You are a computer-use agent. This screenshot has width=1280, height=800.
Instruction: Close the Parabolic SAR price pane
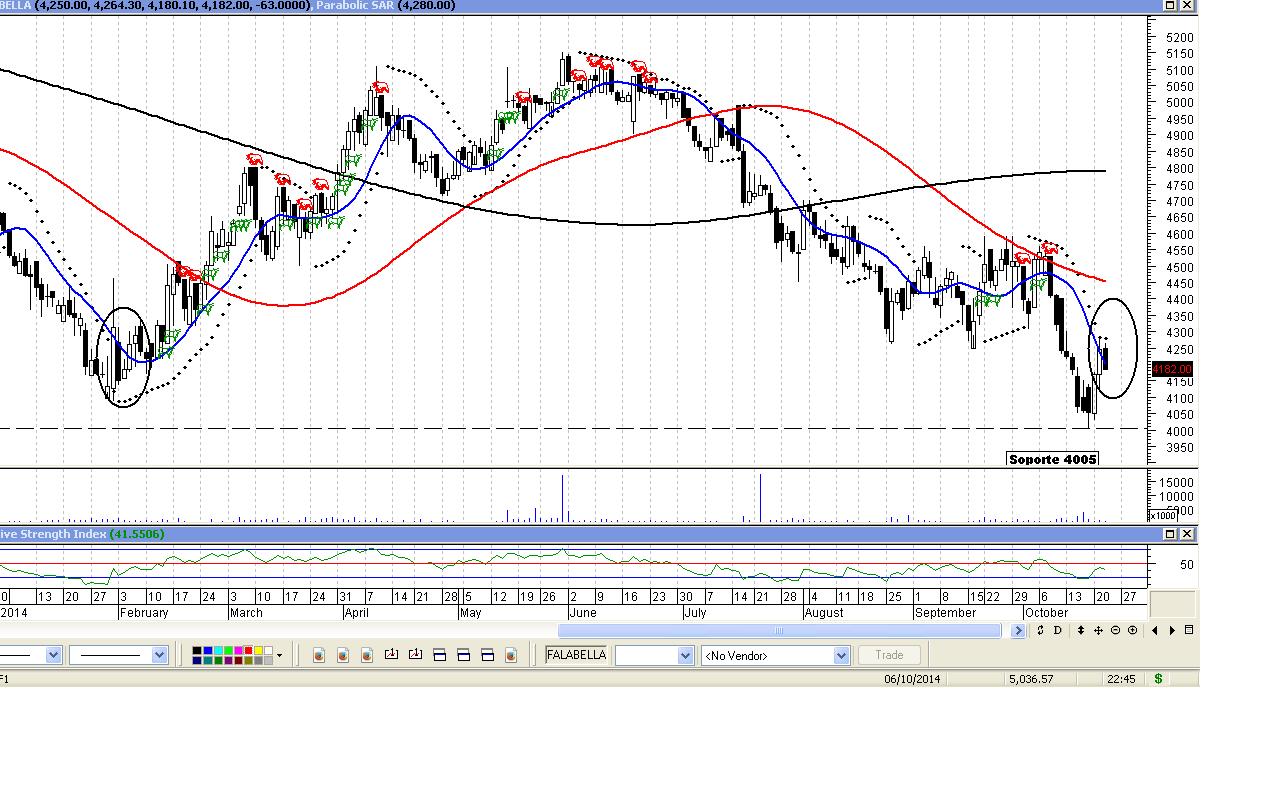coord(1187,5)
